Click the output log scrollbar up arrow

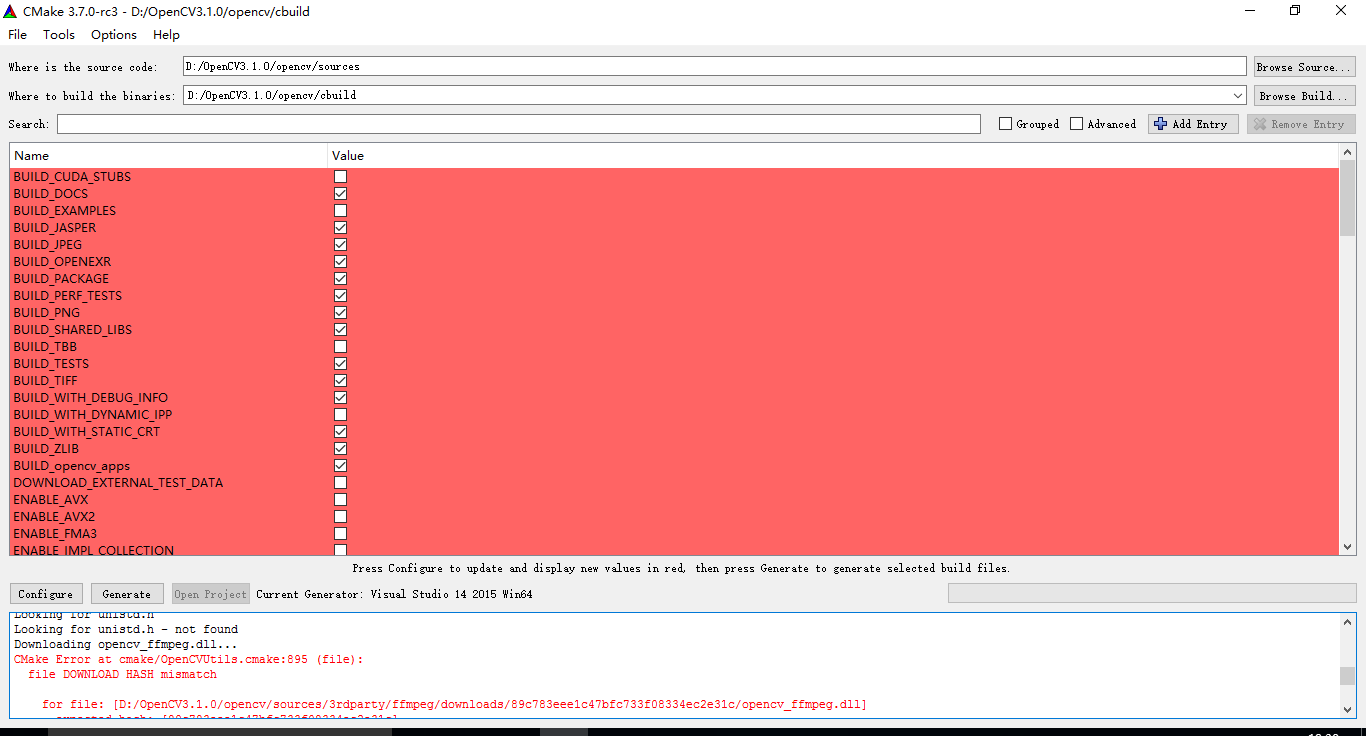[x=1347, y=622]
